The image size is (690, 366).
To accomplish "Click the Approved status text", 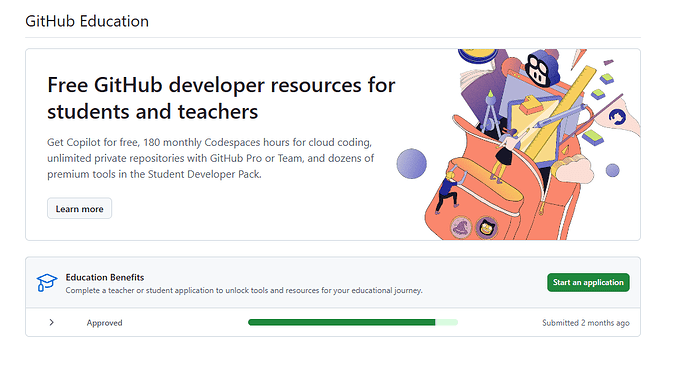I will click(104, 323).
